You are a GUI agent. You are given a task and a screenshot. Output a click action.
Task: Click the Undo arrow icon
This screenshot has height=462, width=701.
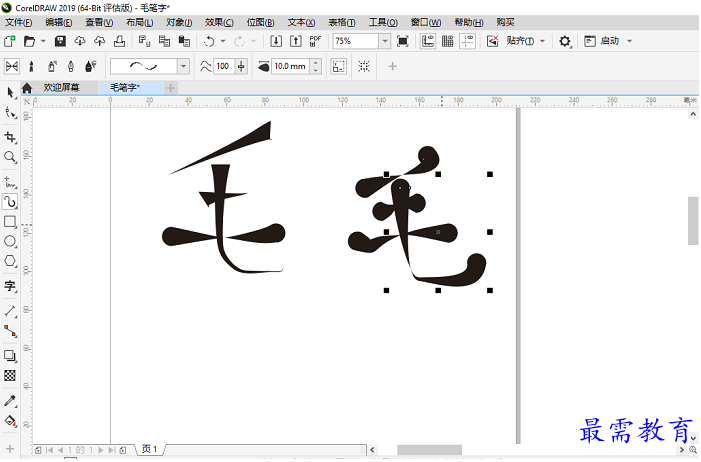coord(209,41)
